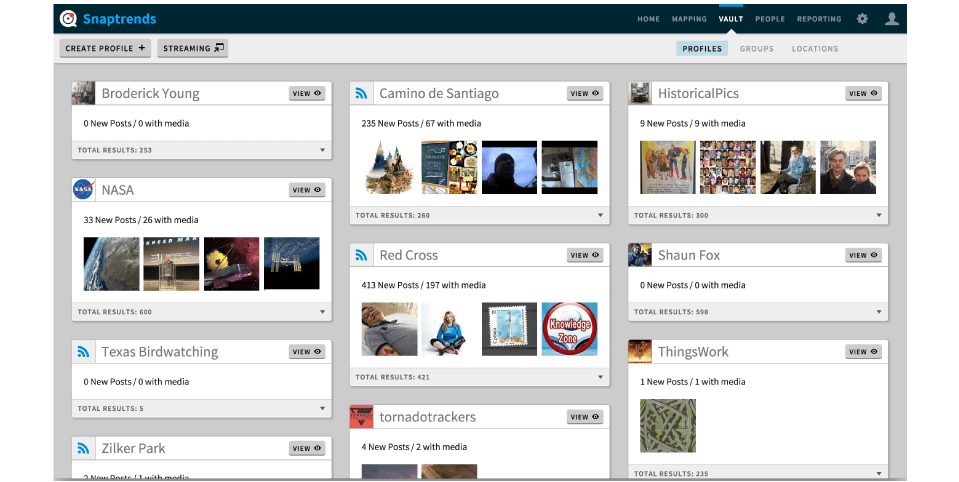
Task: Select the Vault menu item
Action: tap(731, 19)
